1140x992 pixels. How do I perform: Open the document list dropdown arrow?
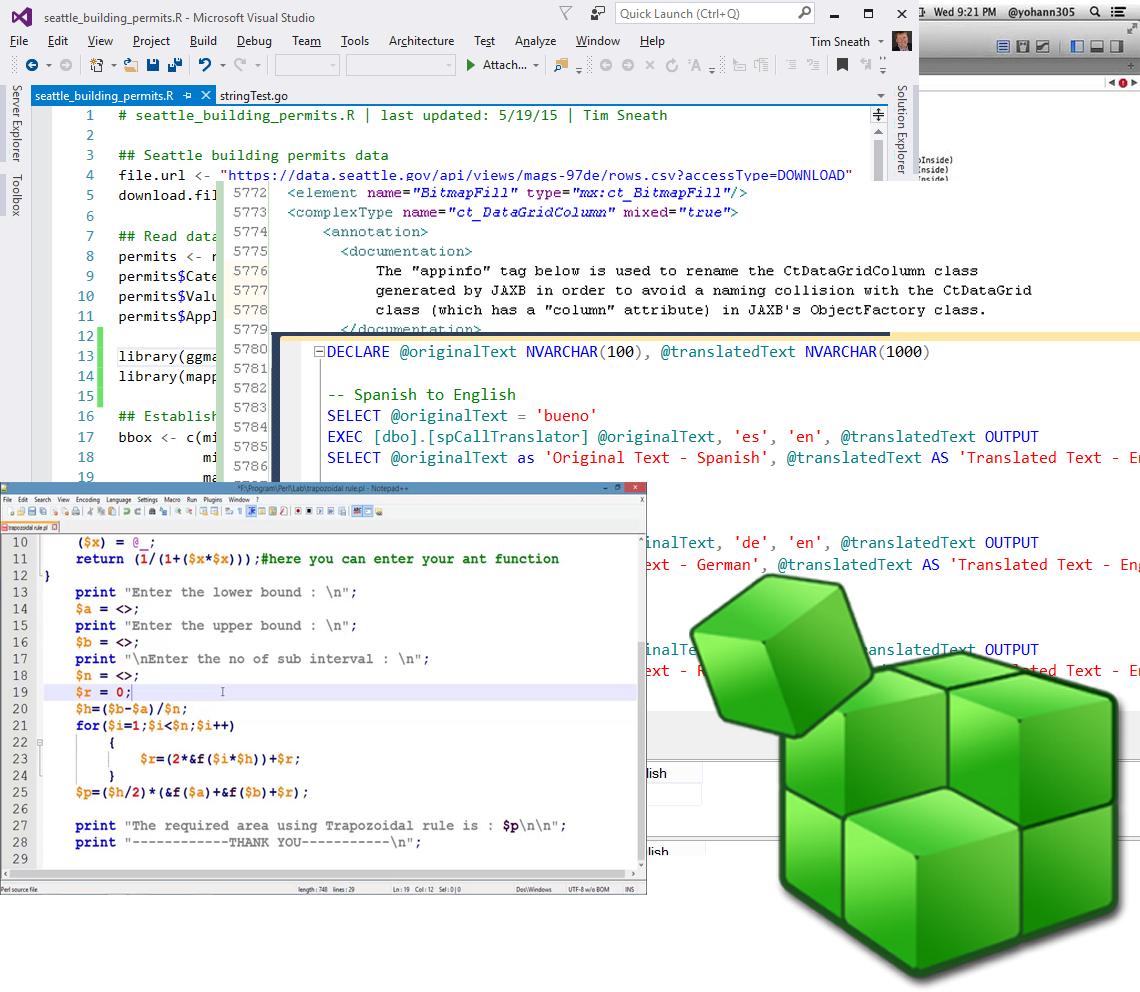pyautogui.click(x=880, y=96)
